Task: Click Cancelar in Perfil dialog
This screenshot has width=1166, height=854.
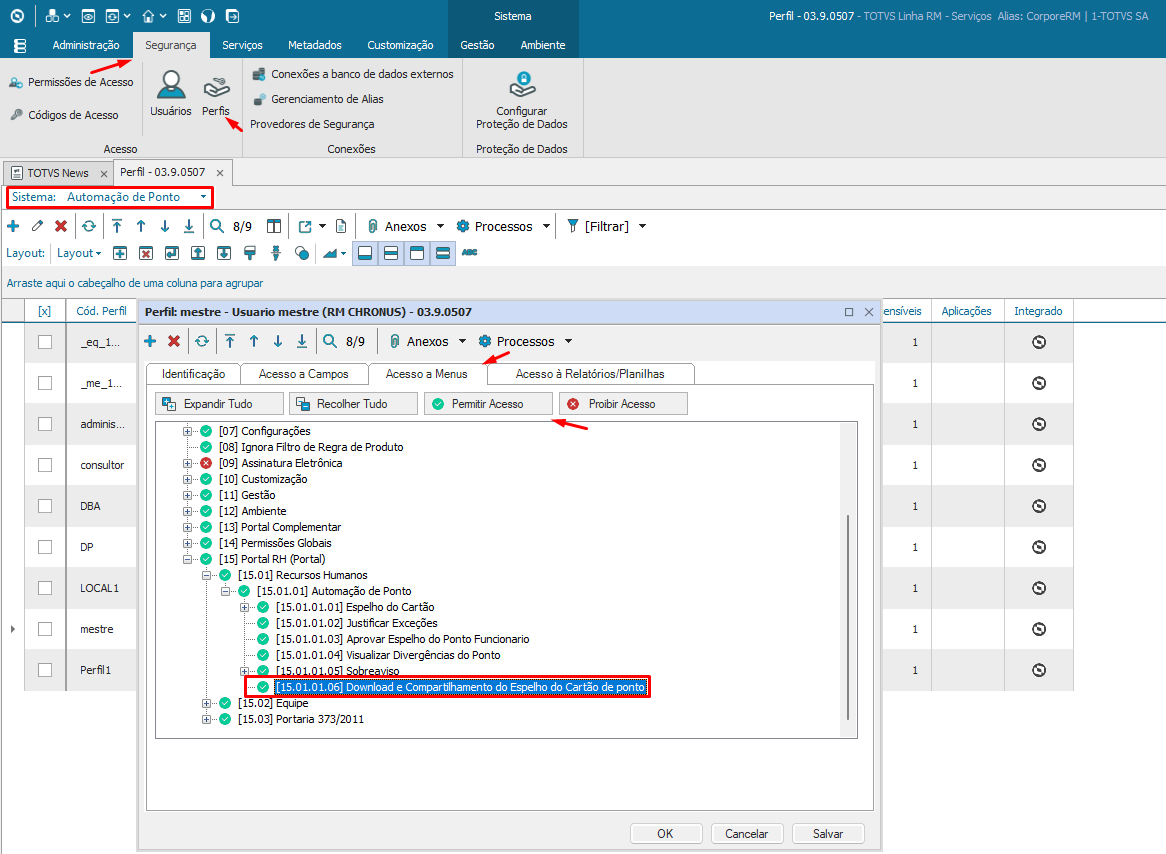Action: pos(747,834)
